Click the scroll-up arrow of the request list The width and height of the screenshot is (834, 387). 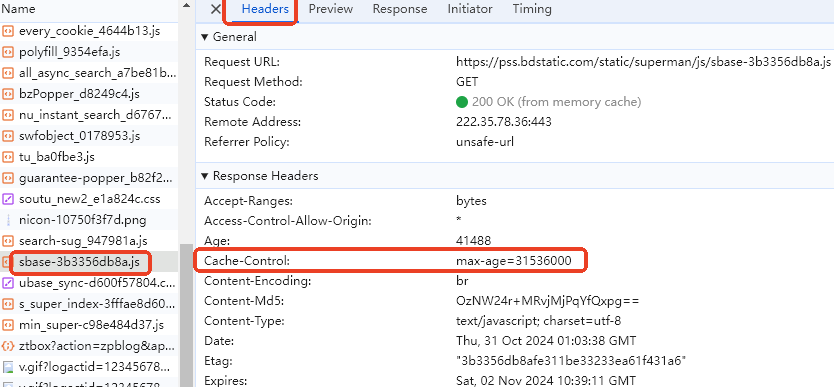(x=186, y=5)
